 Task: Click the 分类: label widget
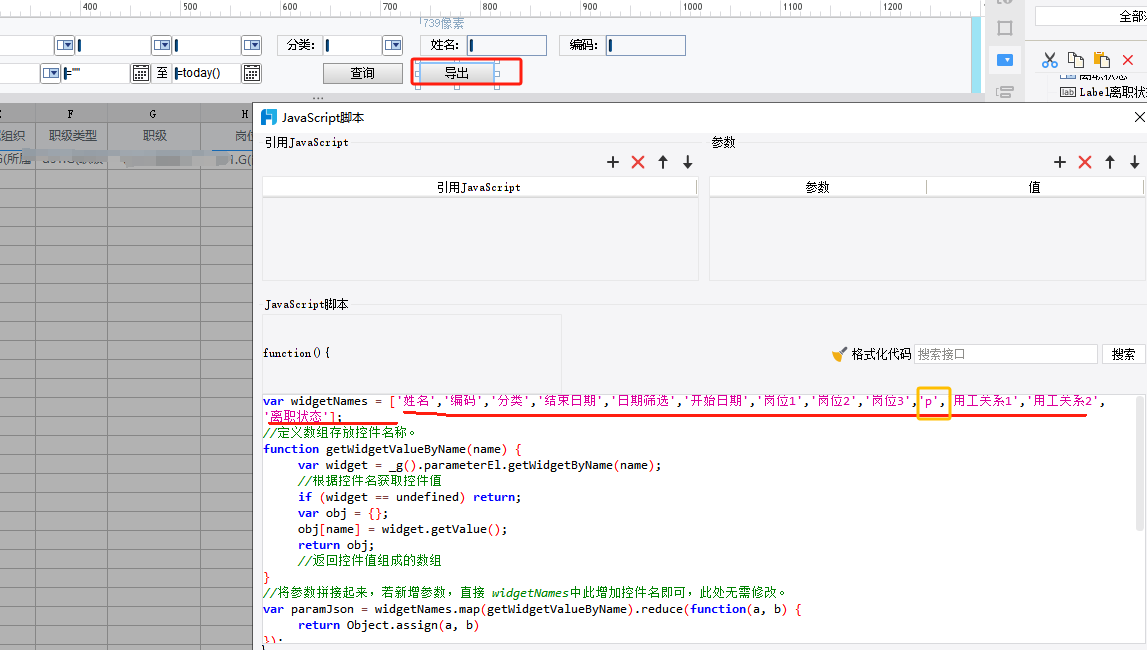click(x=301, y=45)
